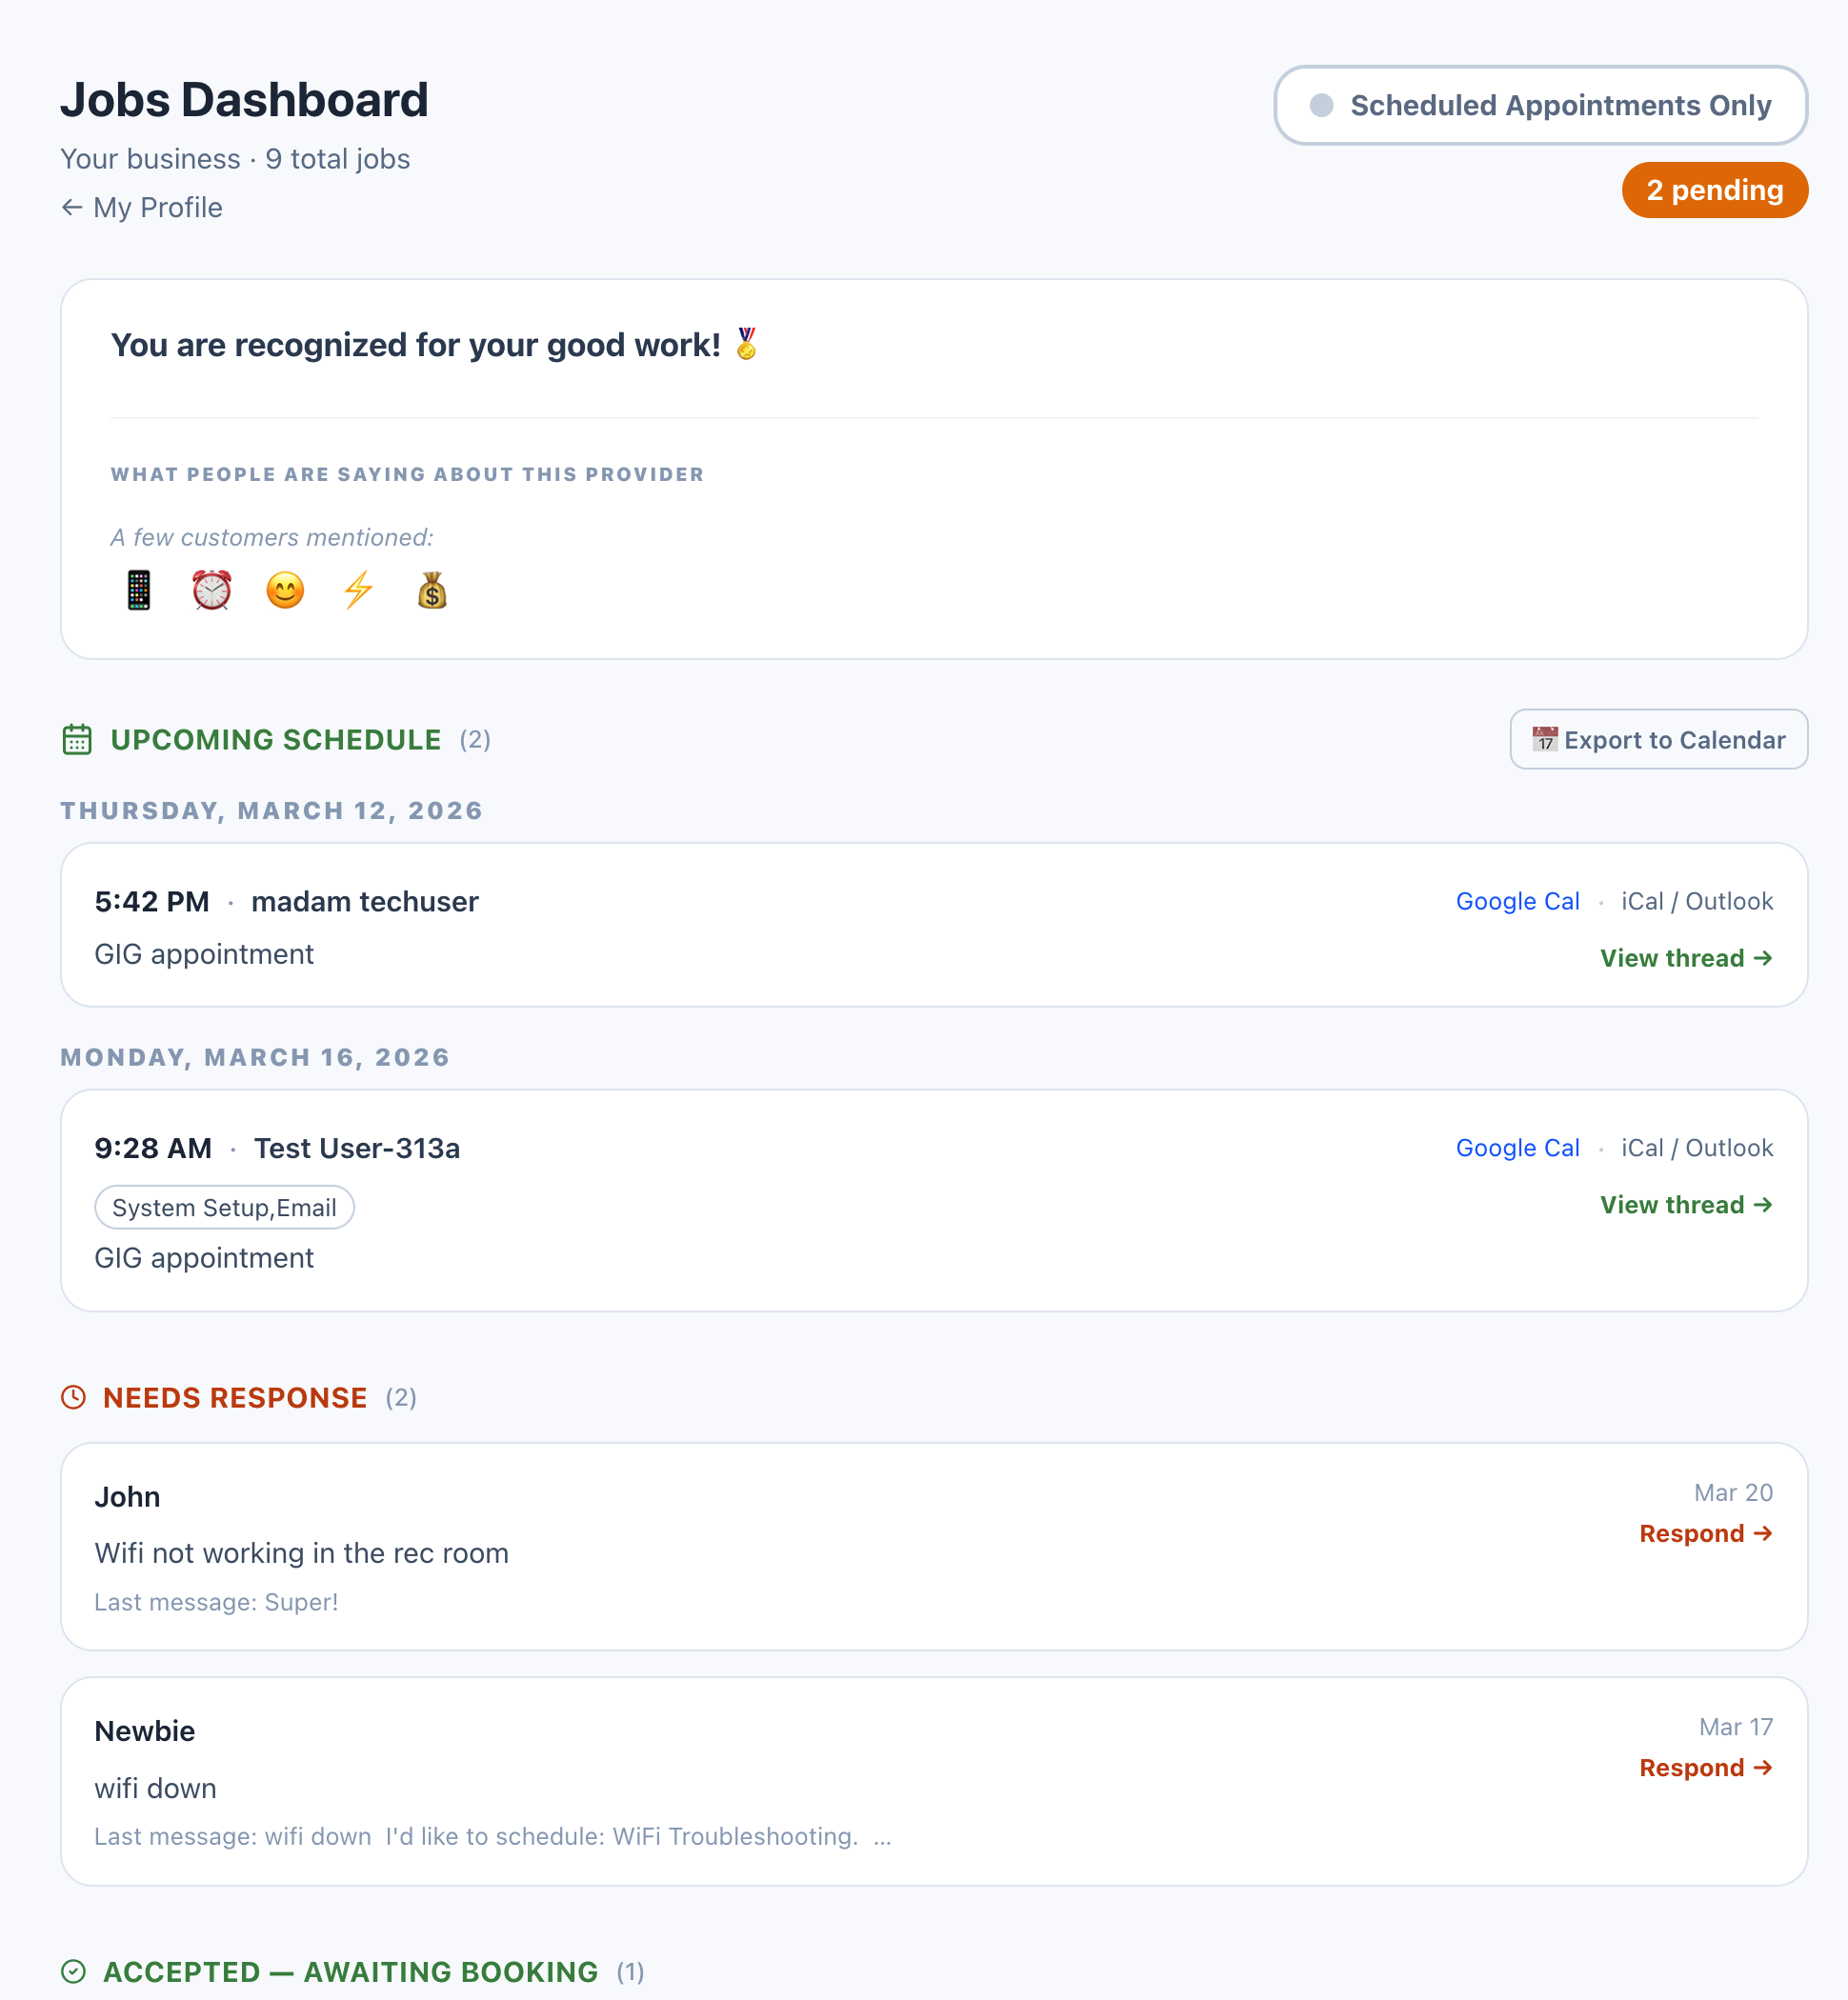Click the smiling face emoji icon
The image size is (1848, 2000).
click(x=285, y=590)
